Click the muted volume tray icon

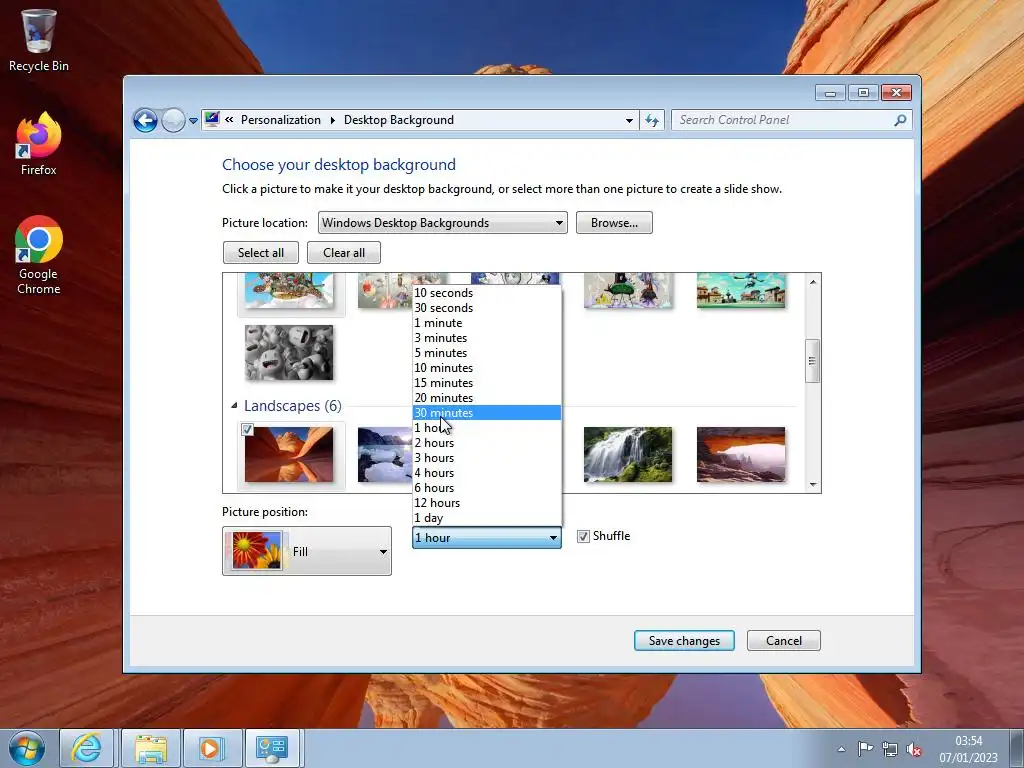914,749
